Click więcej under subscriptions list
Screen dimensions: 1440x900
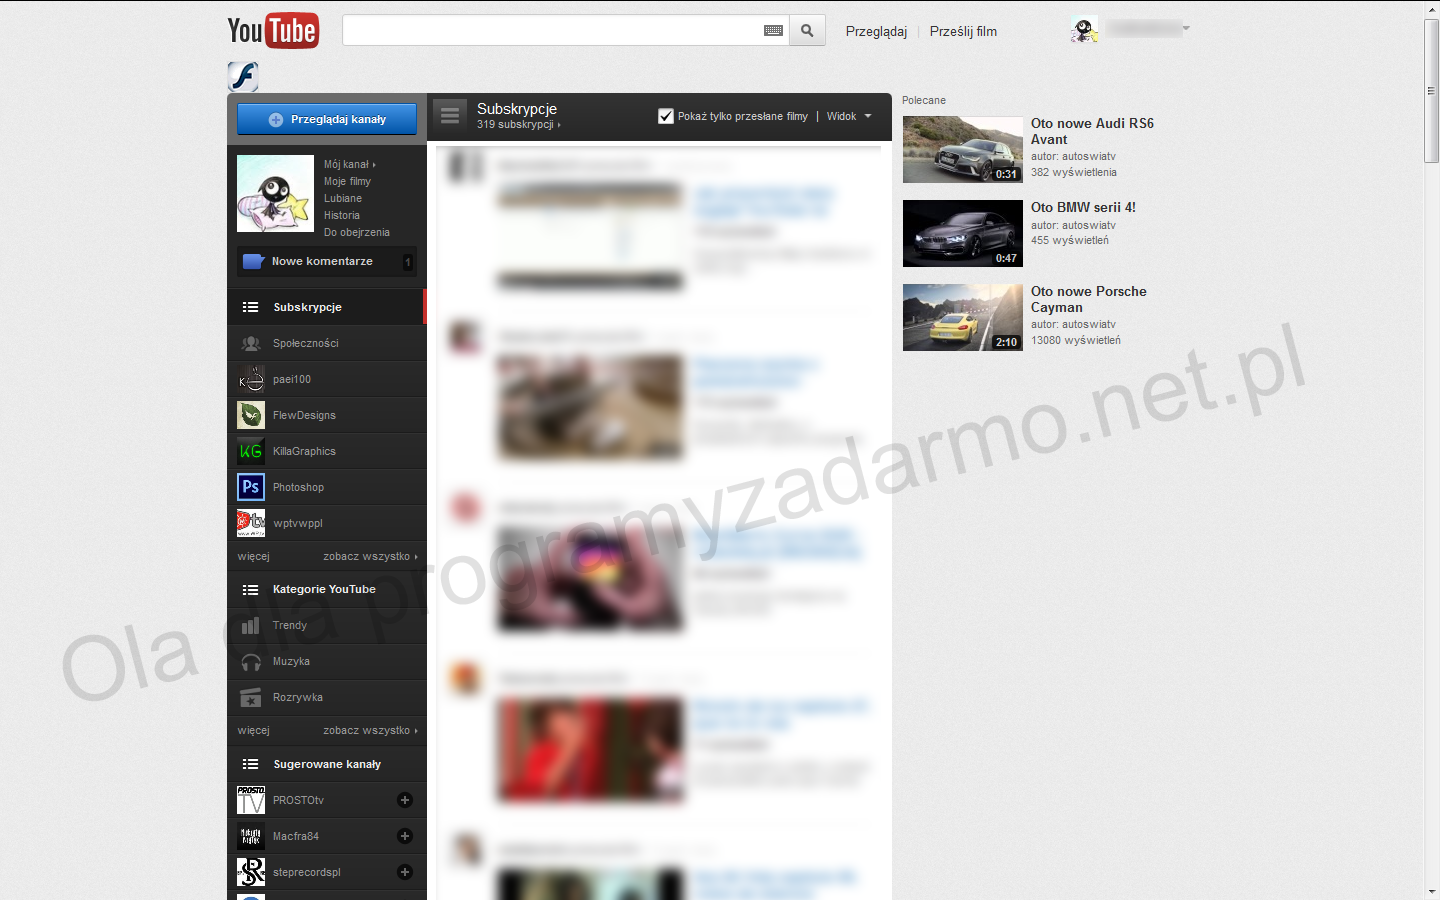pyautogui.click(x=254, y=556)
